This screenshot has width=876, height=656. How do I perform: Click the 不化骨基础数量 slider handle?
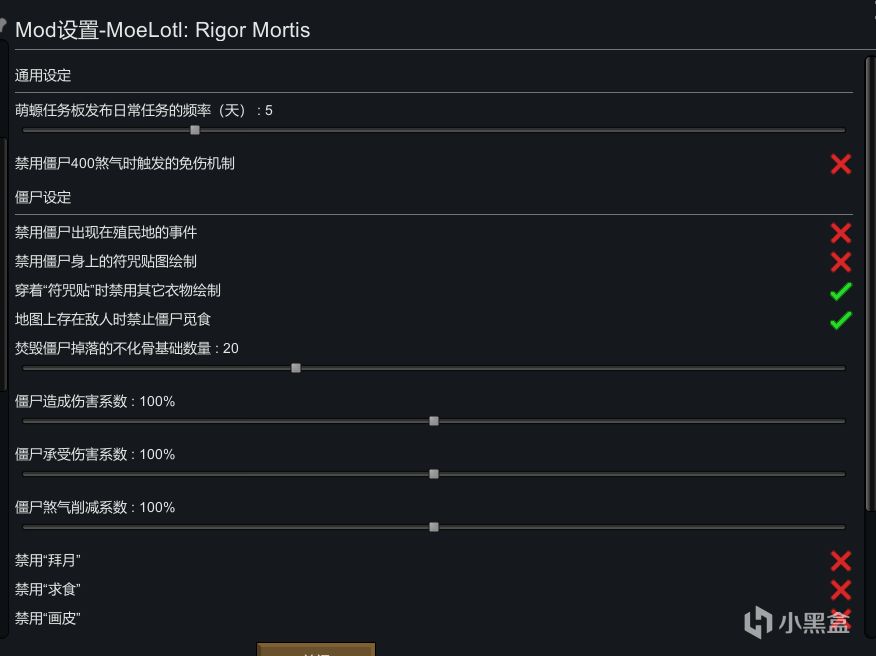(296, 368)
